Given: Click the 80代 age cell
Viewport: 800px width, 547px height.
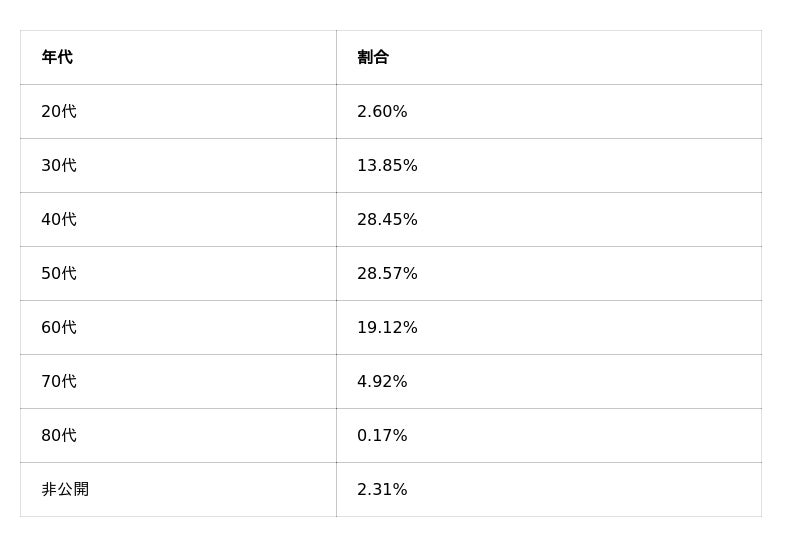Looking at the screenshot, I should pos(59,436).
